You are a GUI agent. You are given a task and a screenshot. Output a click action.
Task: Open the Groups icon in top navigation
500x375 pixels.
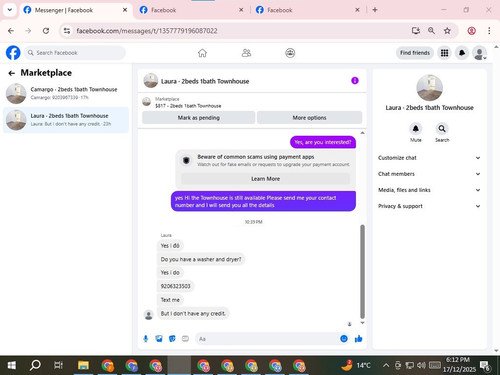click(290, 53)
